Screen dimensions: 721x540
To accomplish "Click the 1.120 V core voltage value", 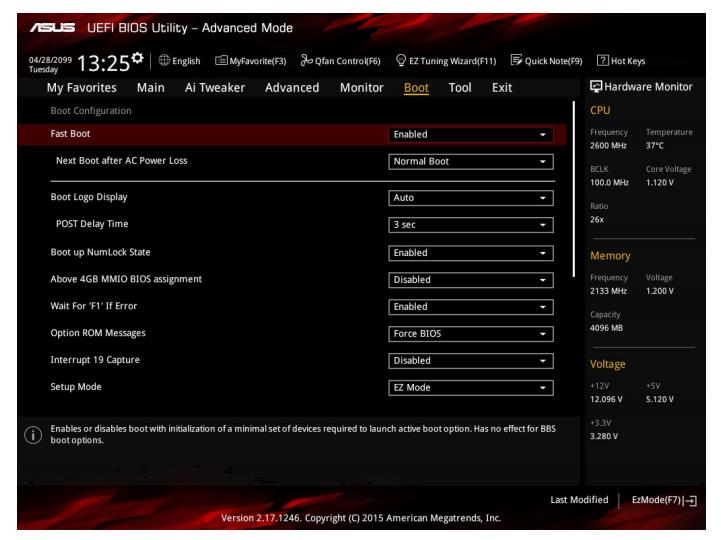I will (x=660, y=183).
